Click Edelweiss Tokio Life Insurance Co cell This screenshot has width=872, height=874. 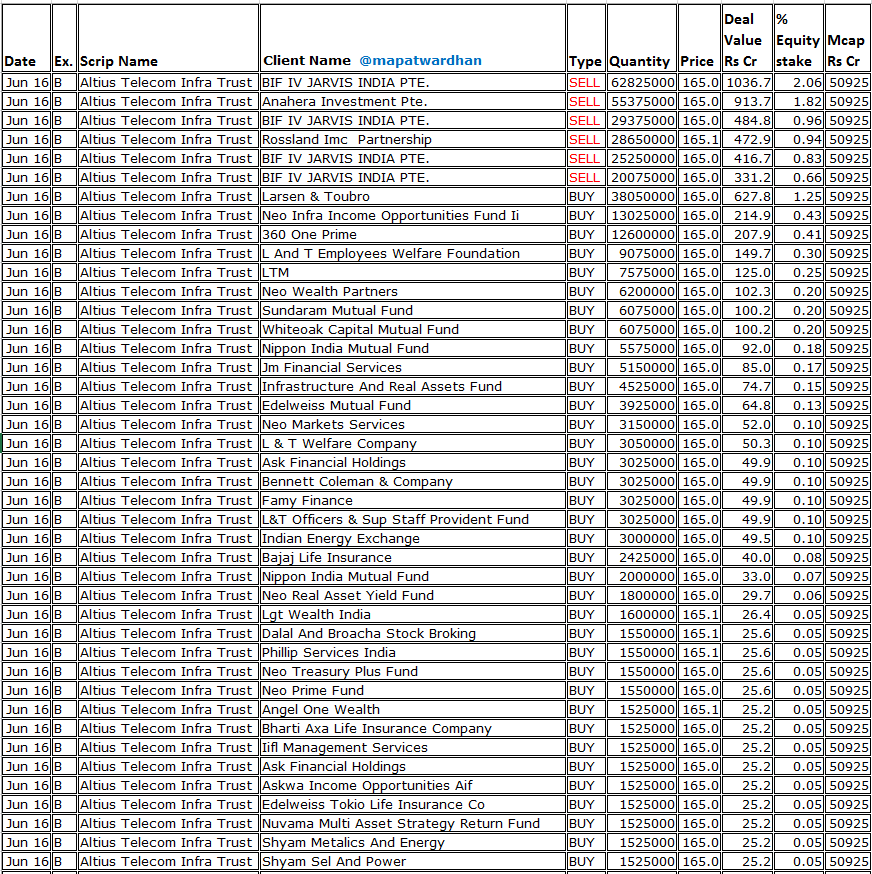[413, 804]
